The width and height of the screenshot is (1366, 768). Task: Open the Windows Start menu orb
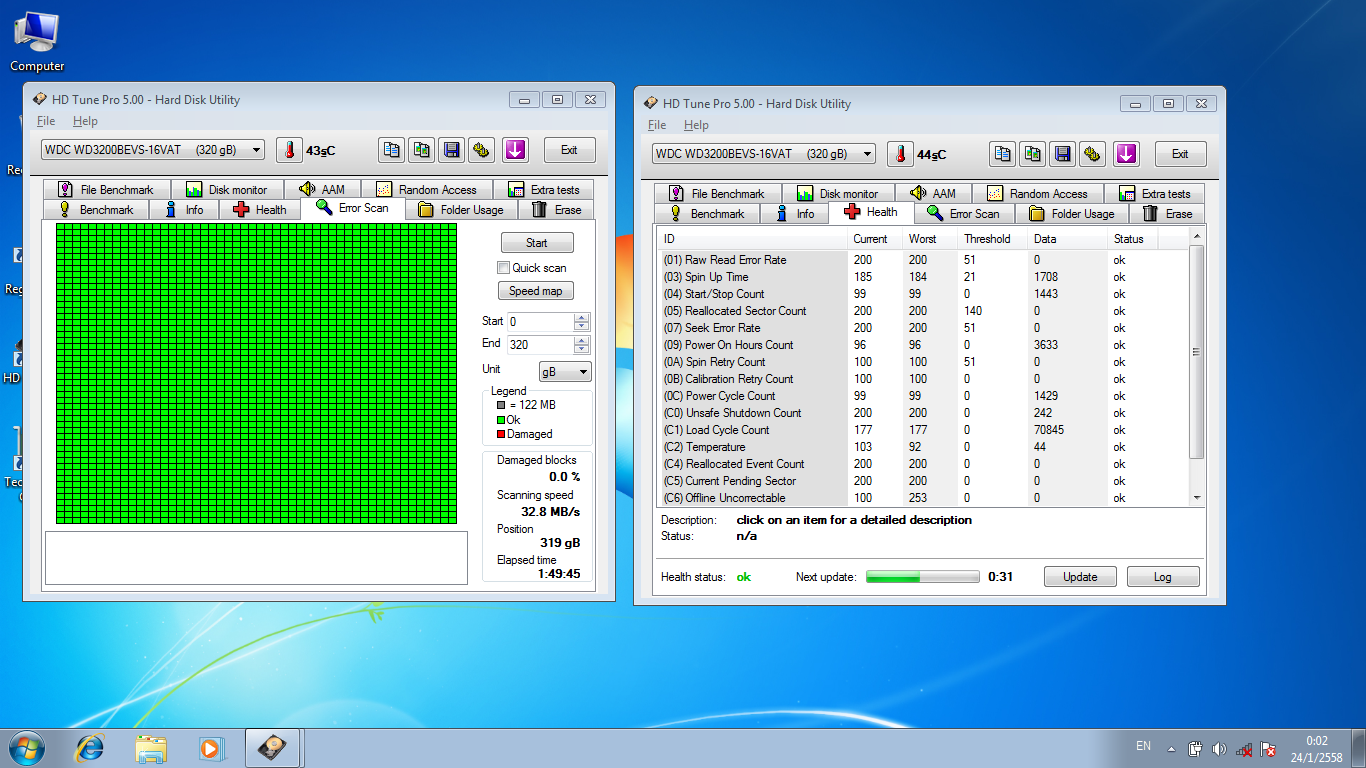tap(26, 748)
